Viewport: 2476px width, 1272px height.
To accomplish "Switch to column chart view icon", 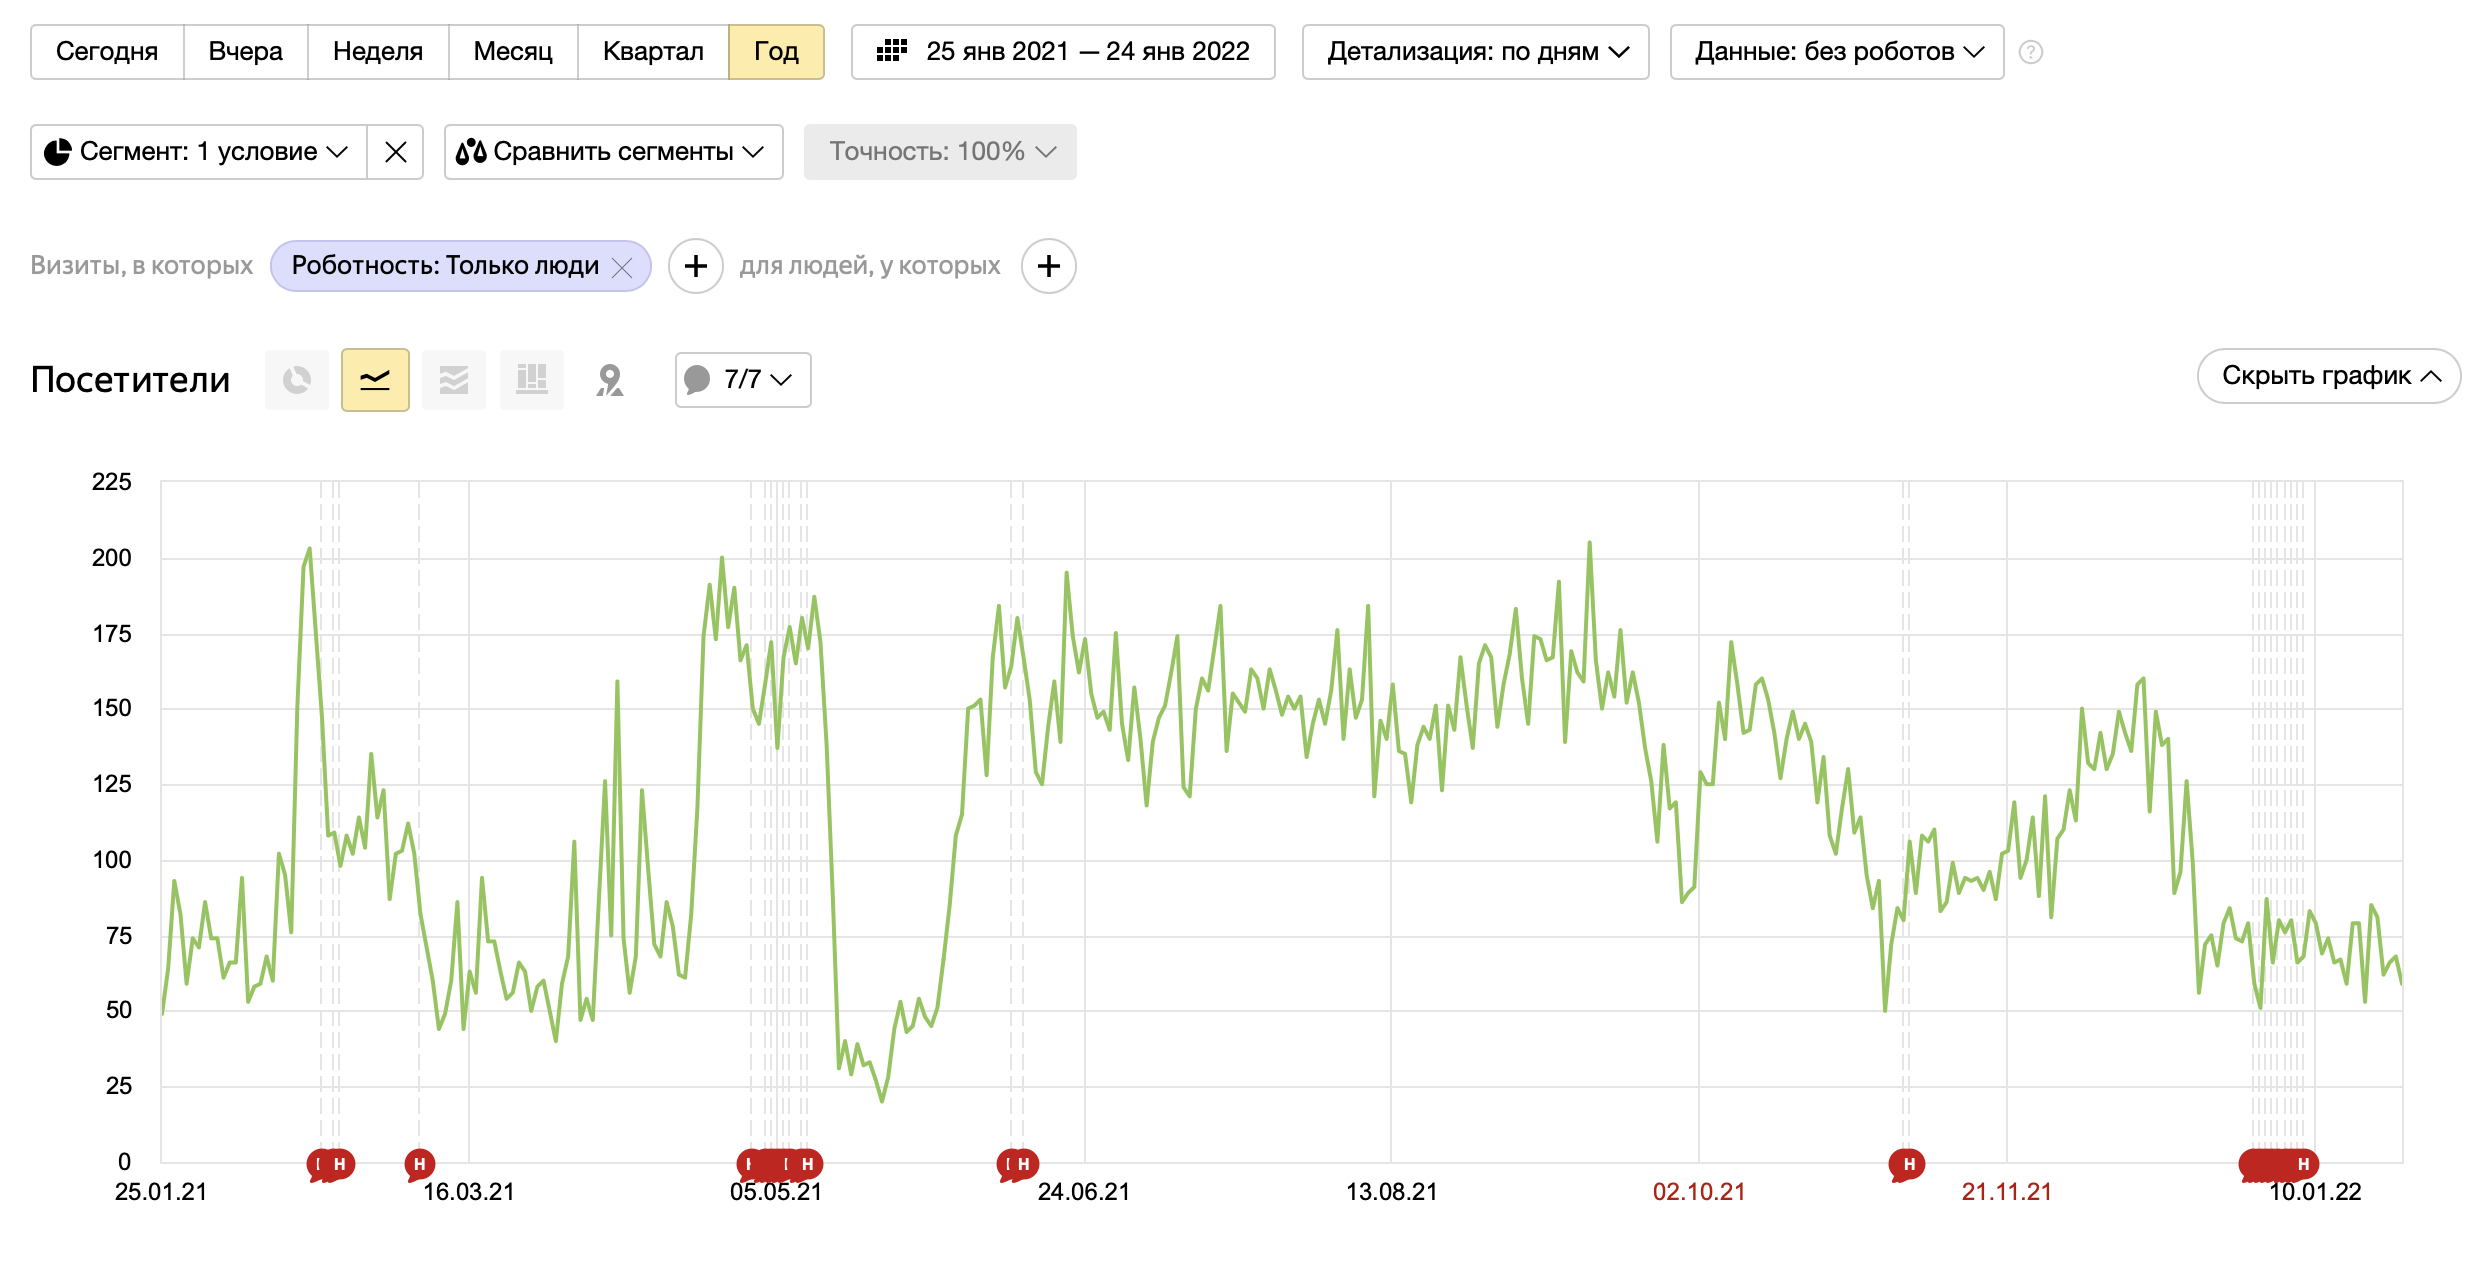I will pyautogui.click(x=532, y=380).
